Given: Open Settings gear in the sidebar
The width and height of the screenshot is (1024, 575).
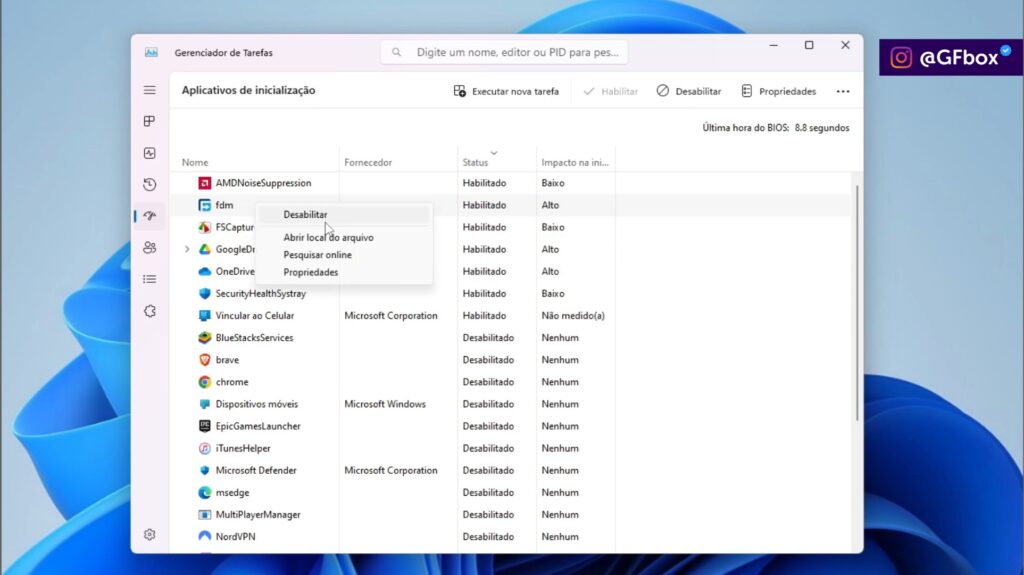Looking at the screenshot, I should 150,534.
